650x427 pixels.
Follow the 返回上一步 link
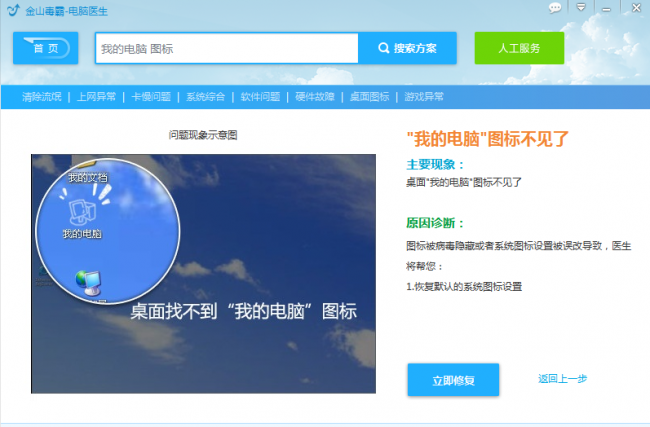click(563, 378)
